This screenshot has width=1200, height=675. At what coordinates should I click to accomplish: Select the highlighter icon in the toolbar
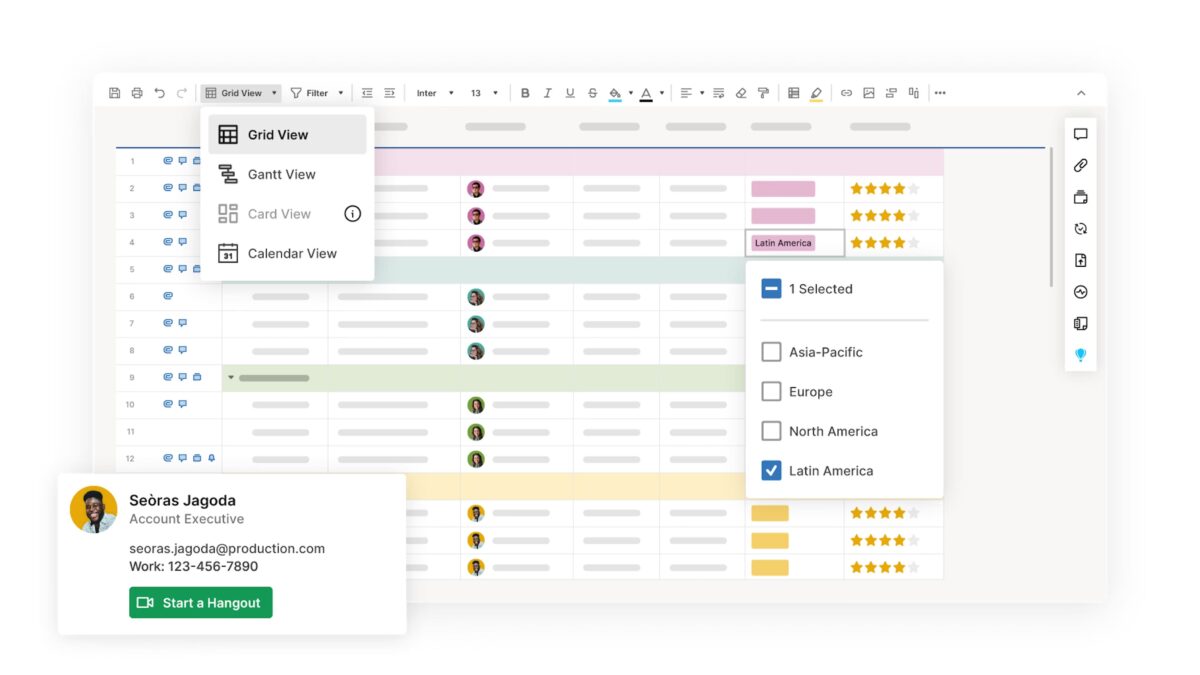813,92
